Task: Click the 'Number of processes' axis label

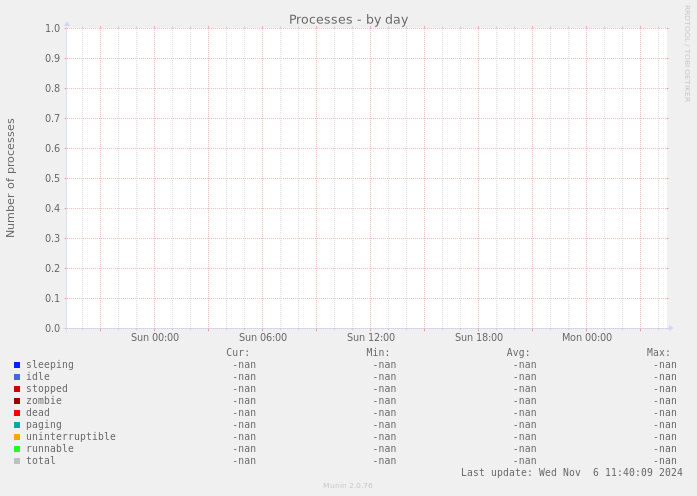Action: (x=10, y=178)
